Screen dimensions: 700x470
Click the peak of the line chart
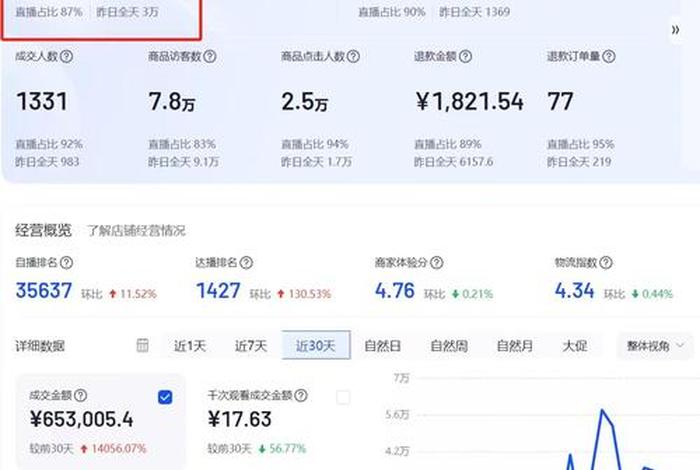[602, 409]
